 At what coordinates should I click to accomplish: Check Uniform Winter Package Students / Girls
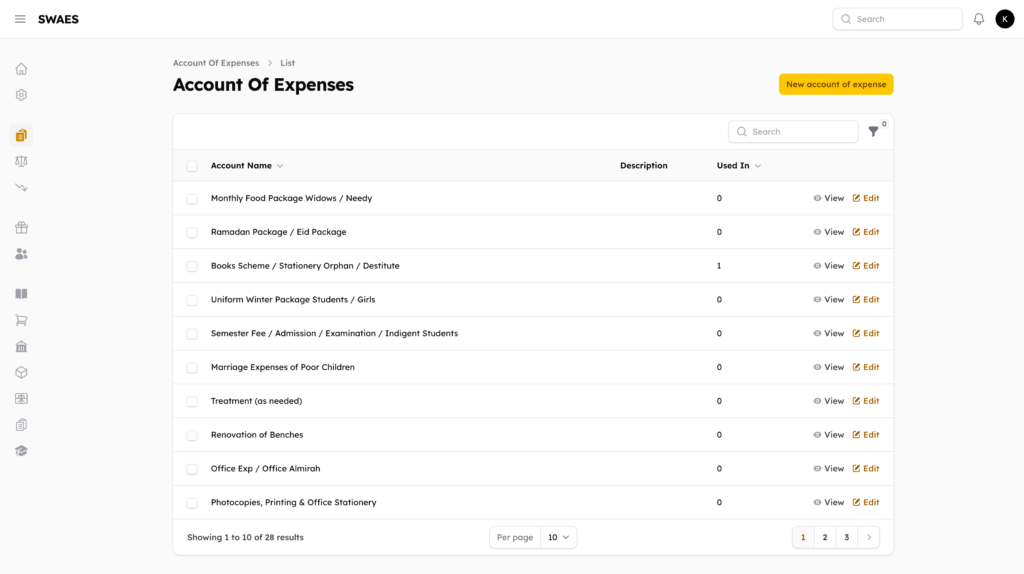[x=192, y=300]
